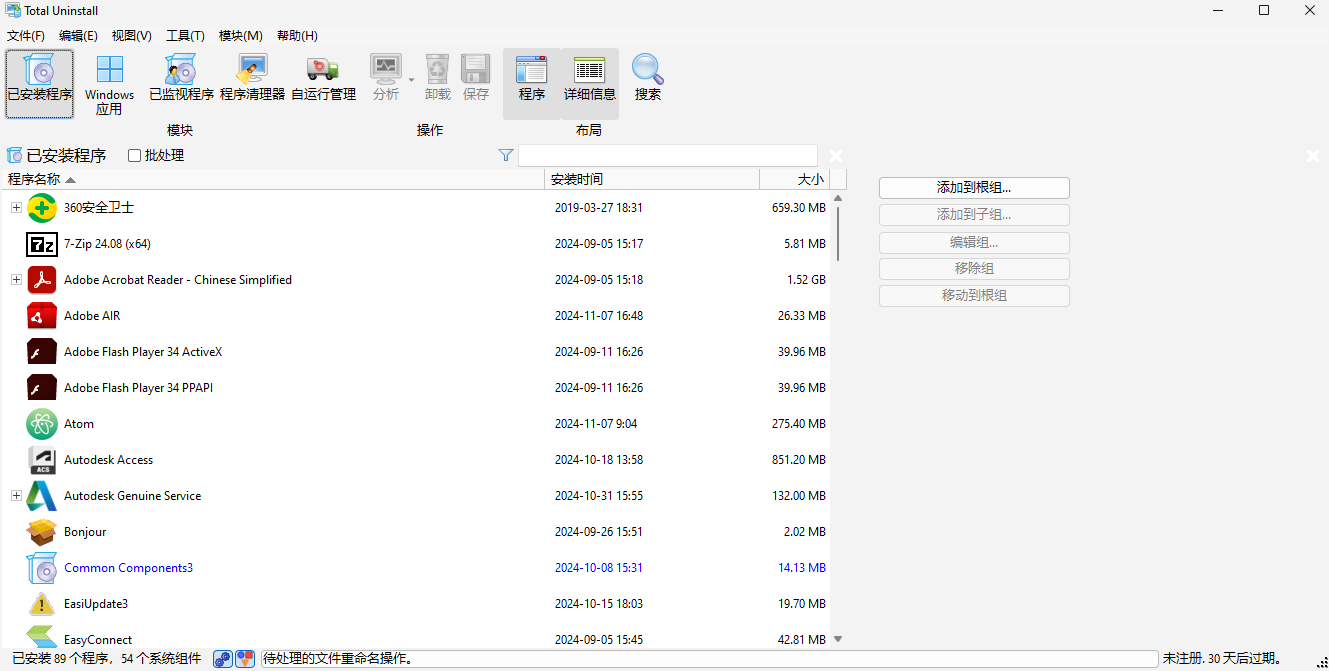Click first status bar indicator icon

223,659
